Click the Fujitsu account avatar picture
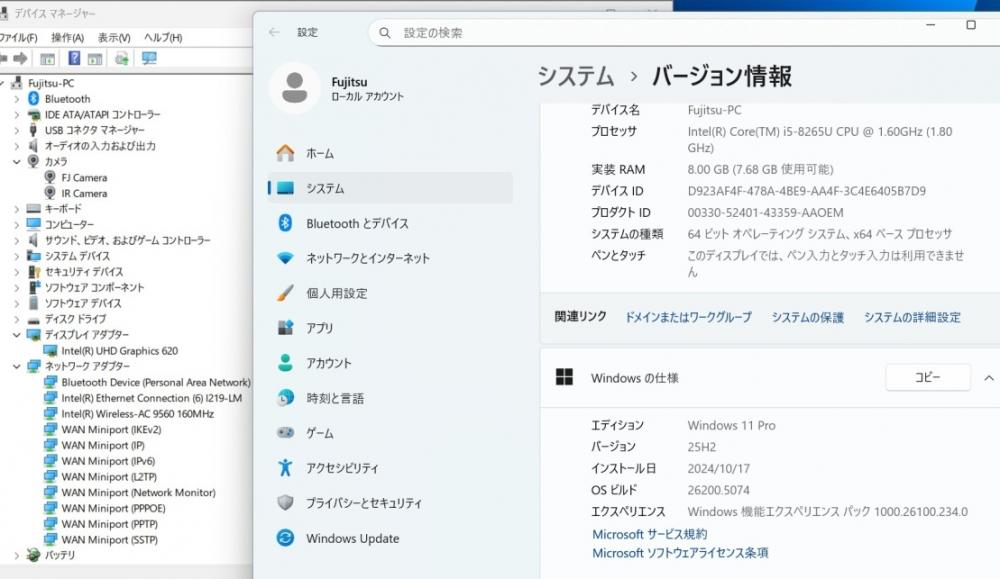This screenshot has width=1000, height=579. (x=294, y=88)
